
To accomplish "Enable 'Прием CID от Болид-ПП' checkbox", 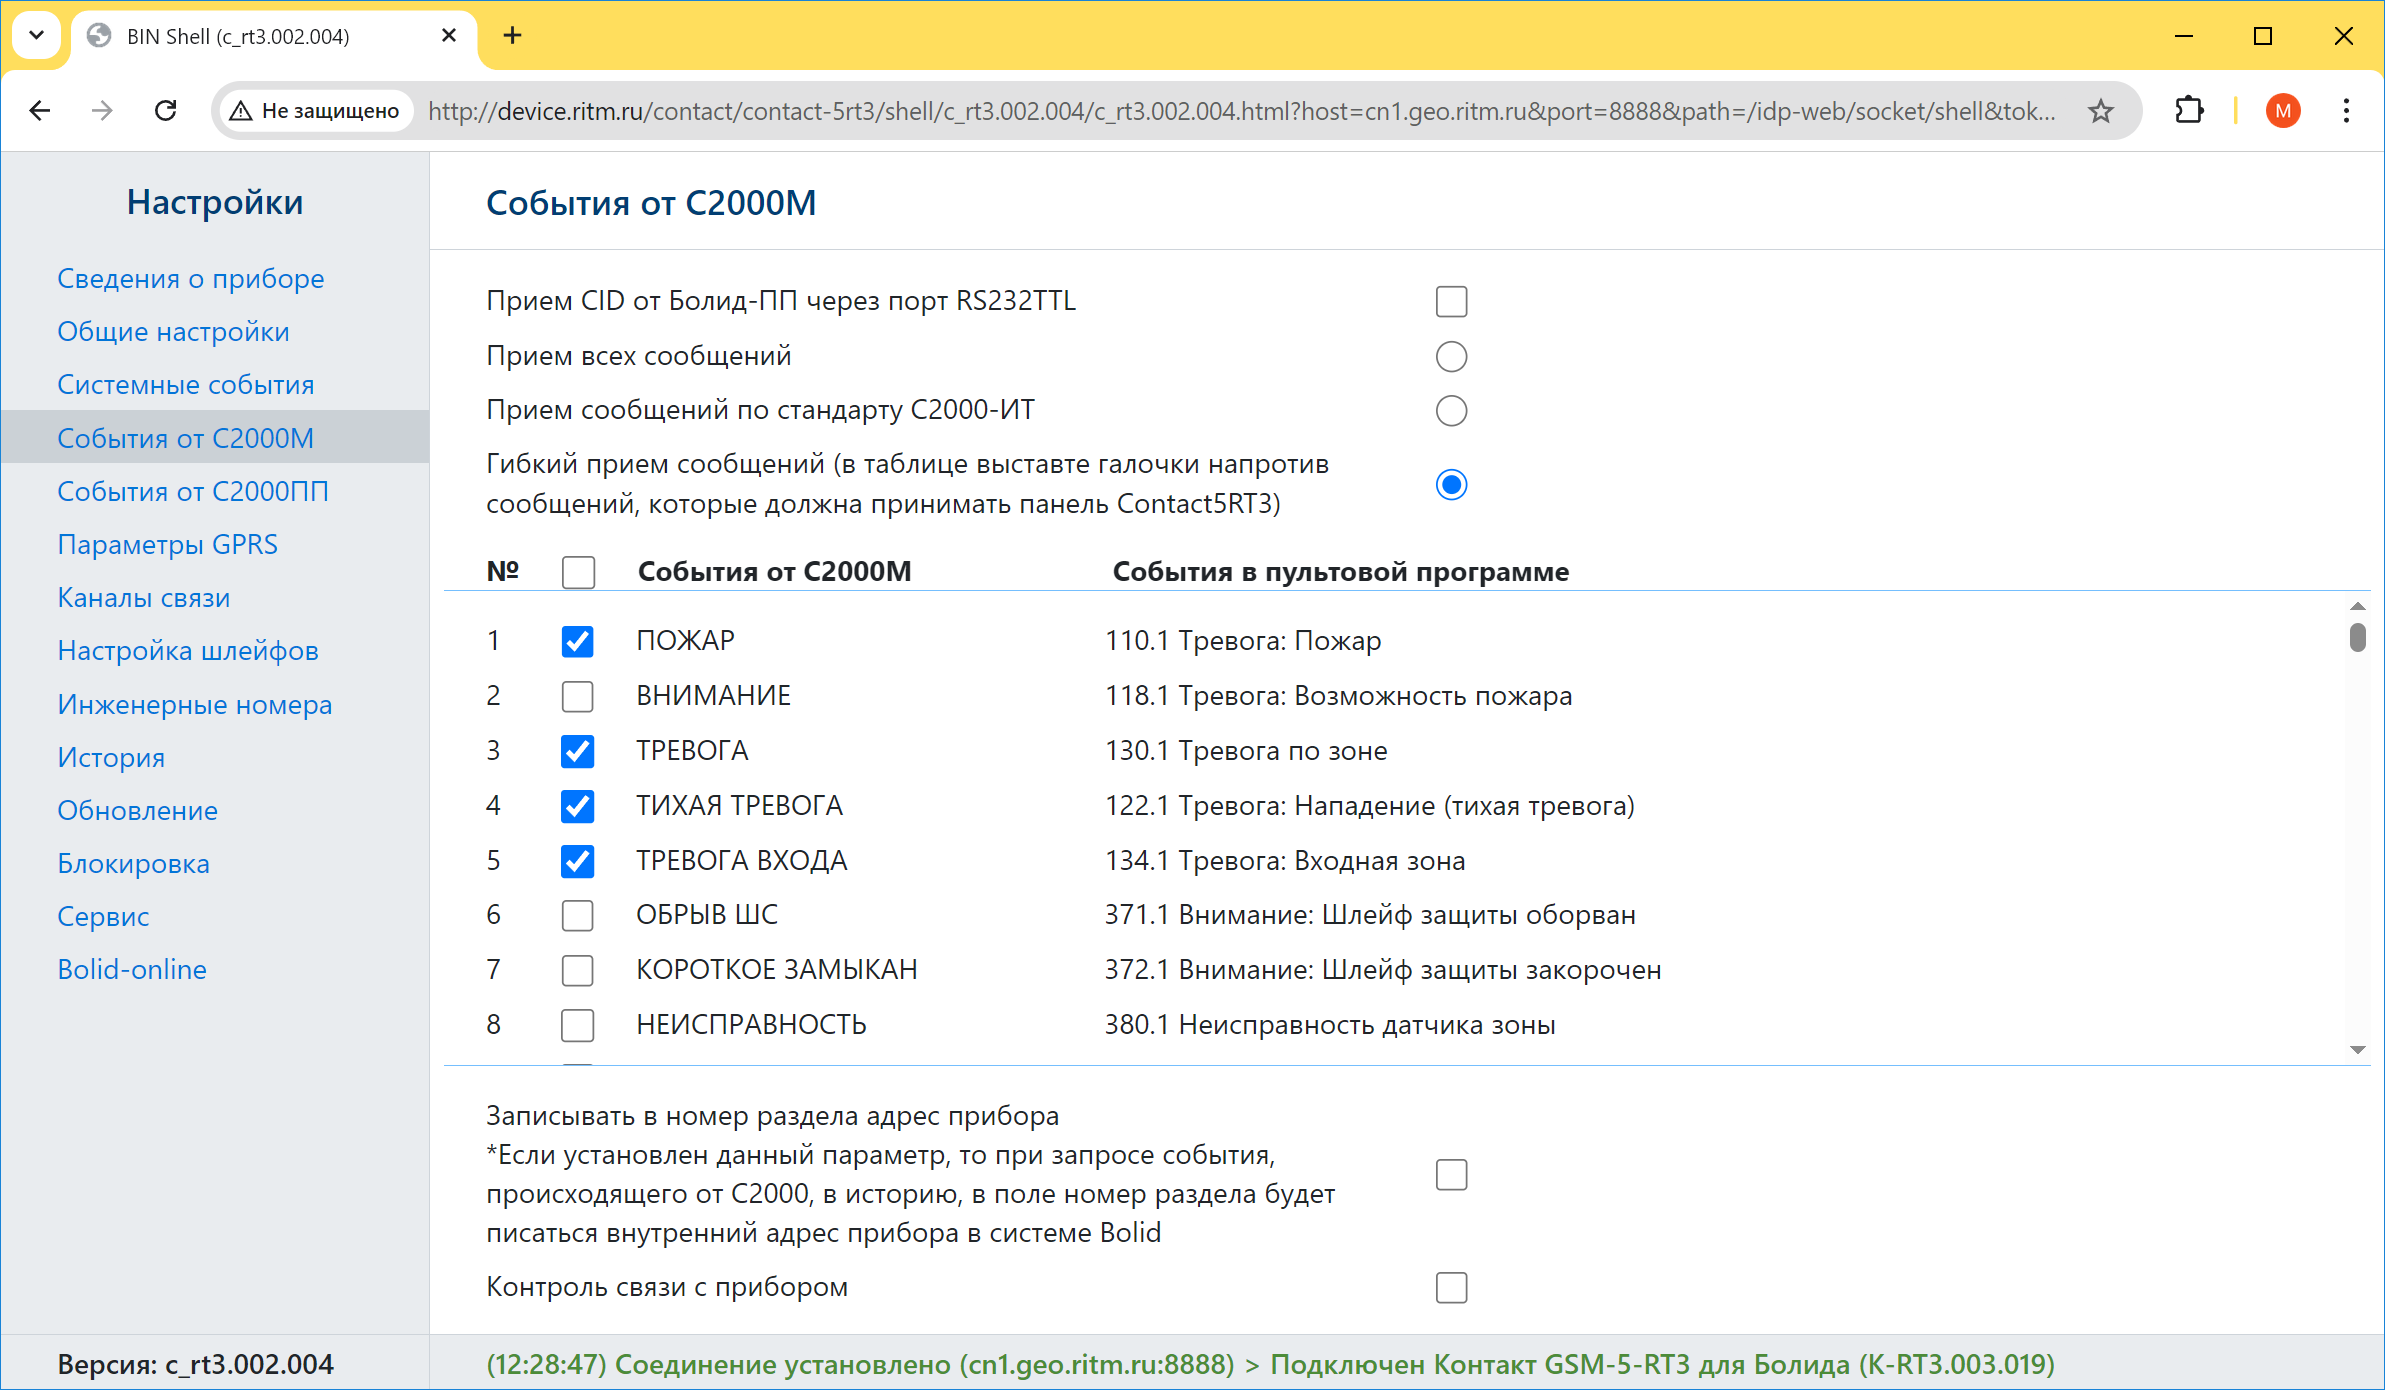I will click(1451, 301).
